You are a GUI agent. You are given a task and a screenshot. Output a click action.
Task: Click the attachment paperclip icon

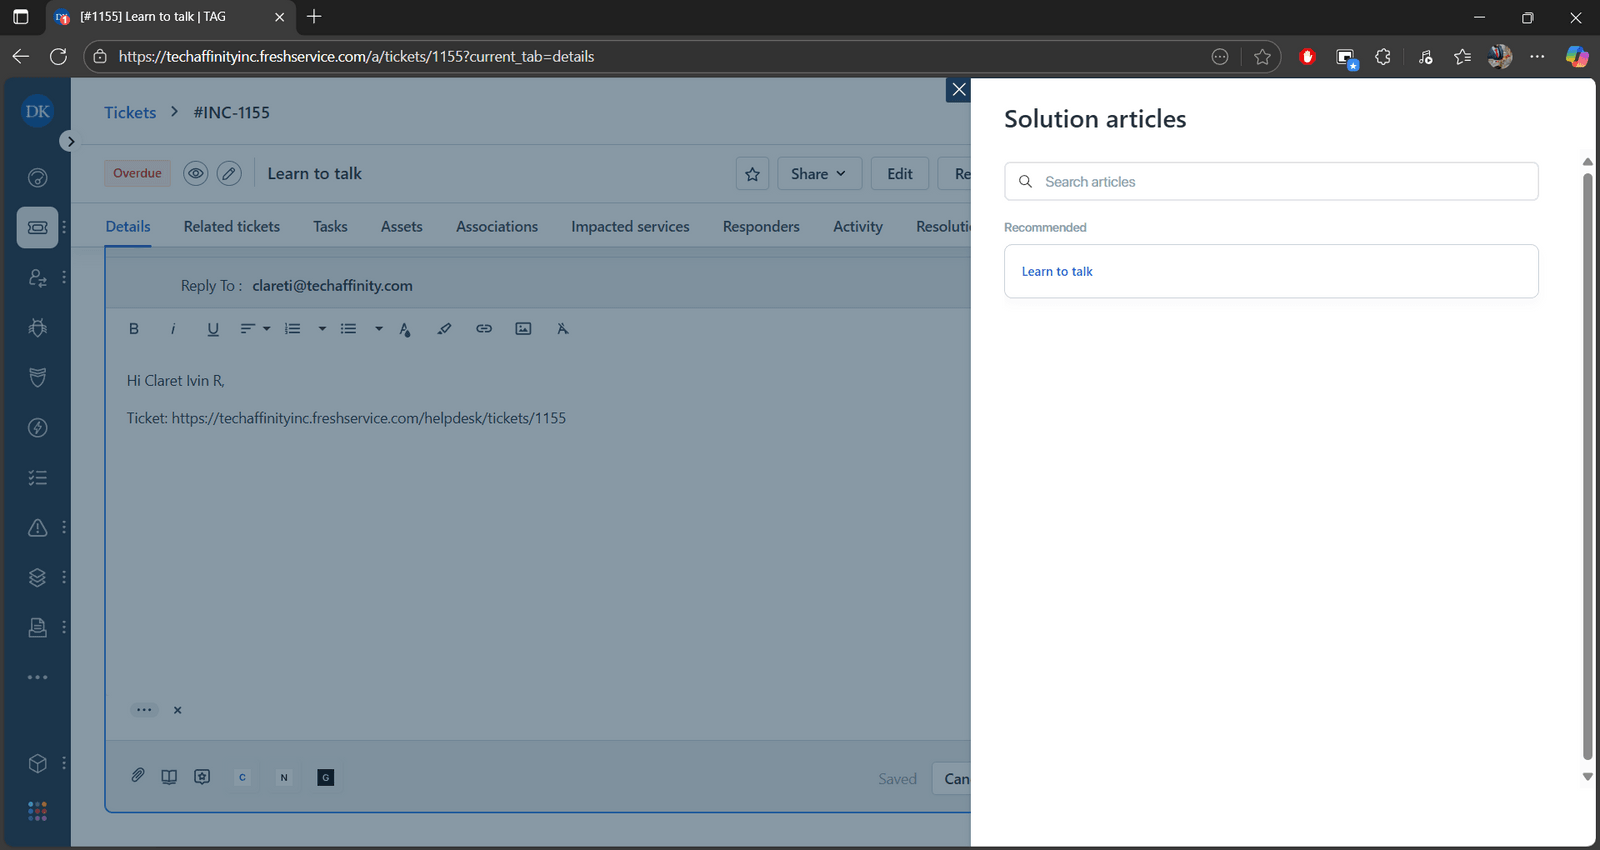[138, 776]
